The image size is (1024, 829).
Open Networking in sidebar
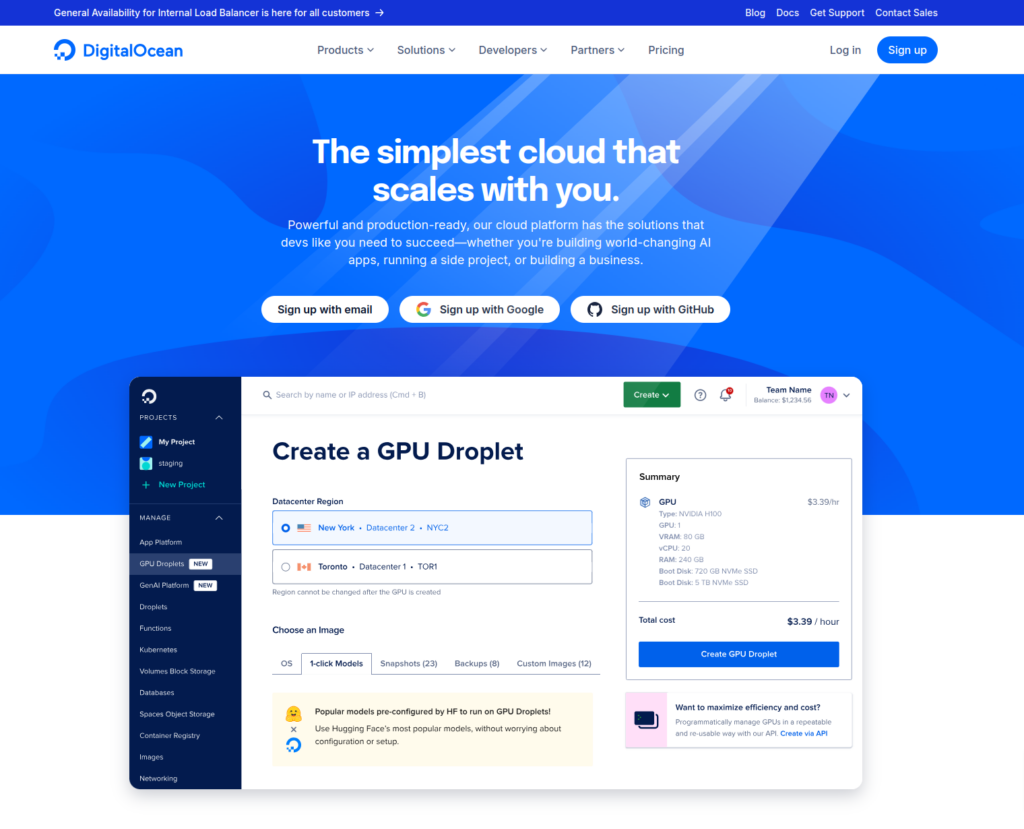point(158,779)
